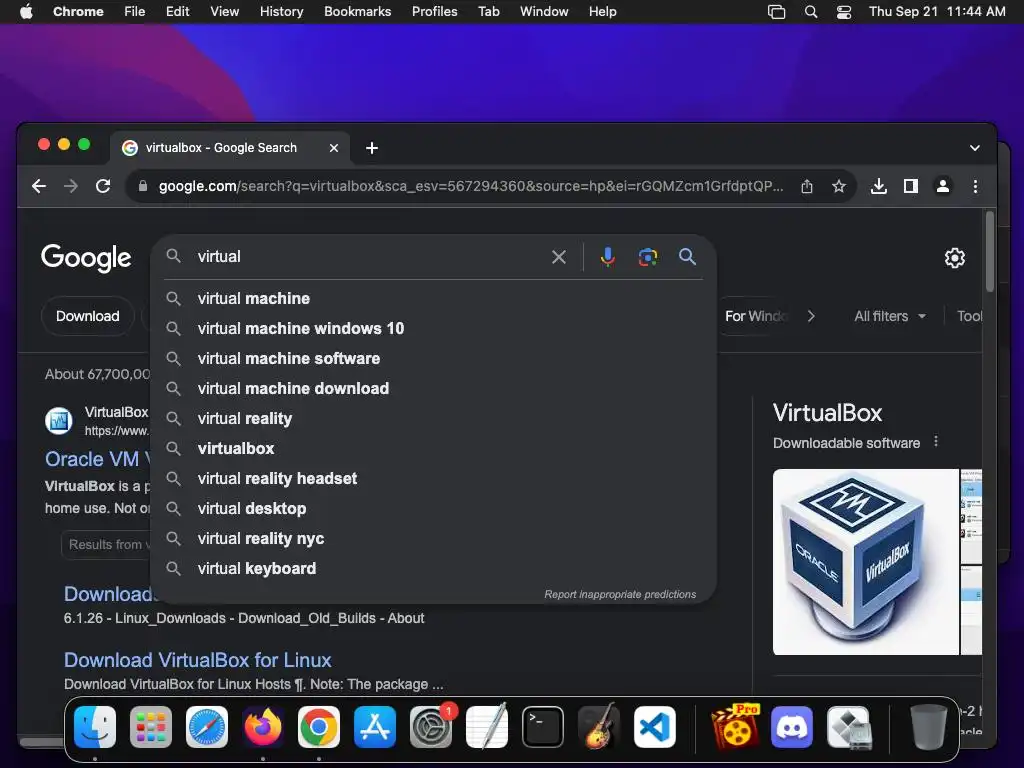Open Discord from the dock

[x=792, y=727]
